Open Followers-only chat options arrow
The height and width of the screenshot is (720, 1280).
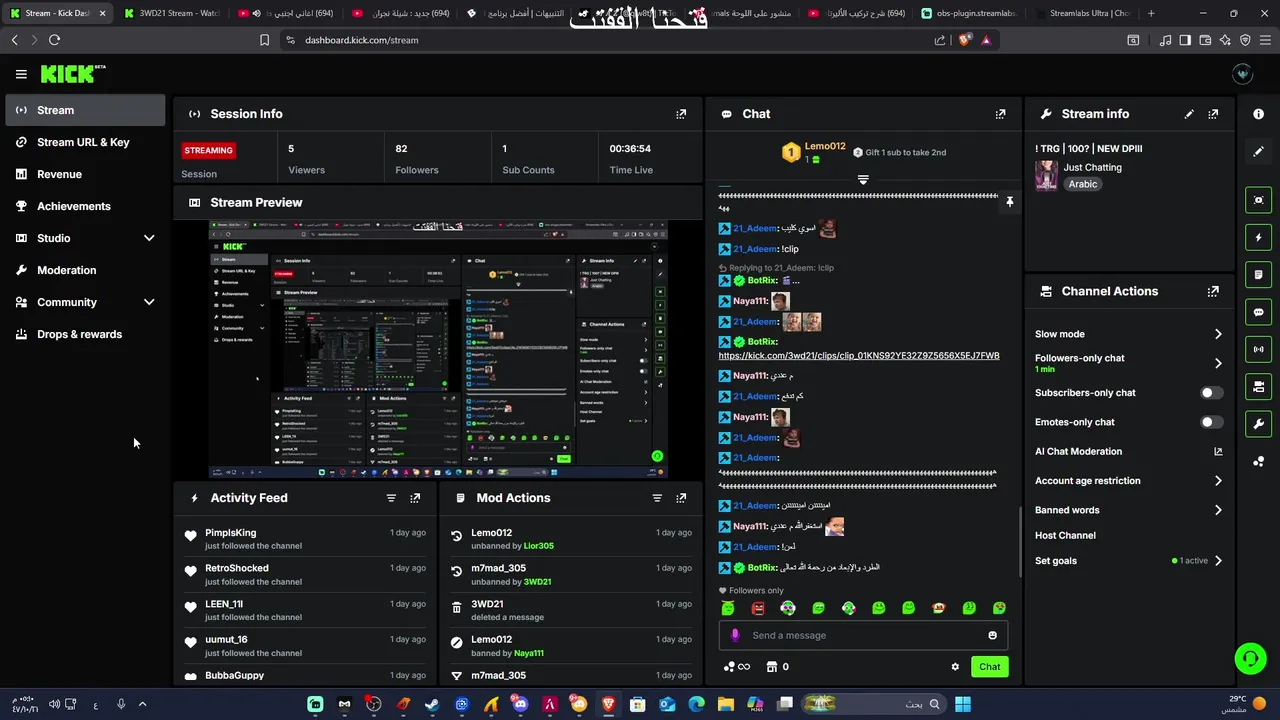[1218, 363]
